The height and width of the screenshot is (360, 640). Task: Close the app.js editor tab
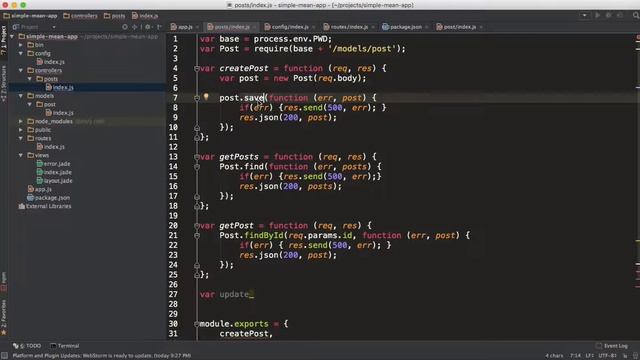pyautogui.click(x=197, y=27)
